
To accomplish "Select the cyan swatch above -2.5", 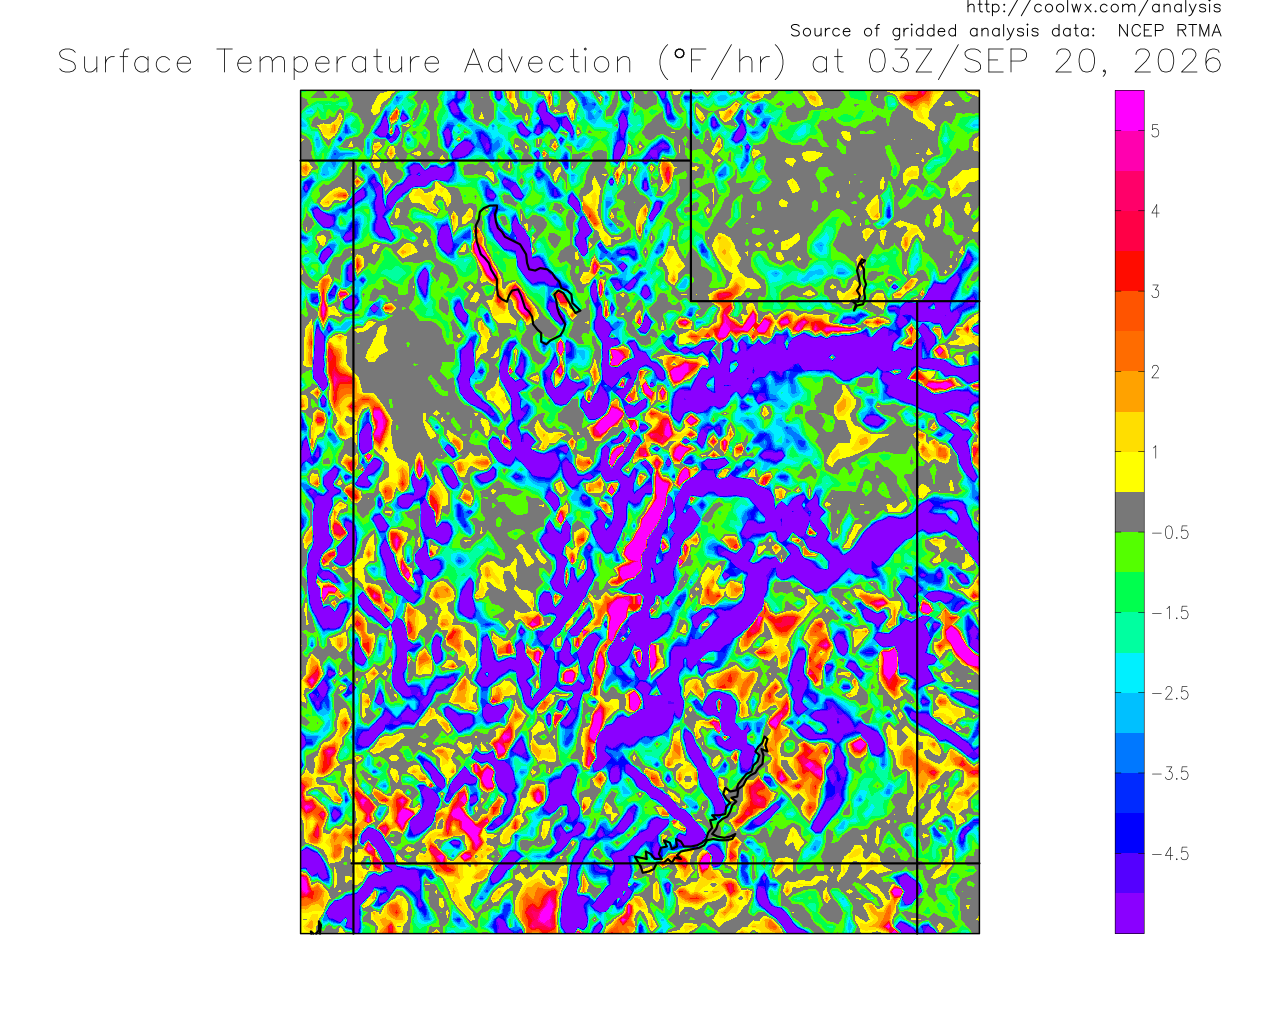I will (x=1130, y=673).
